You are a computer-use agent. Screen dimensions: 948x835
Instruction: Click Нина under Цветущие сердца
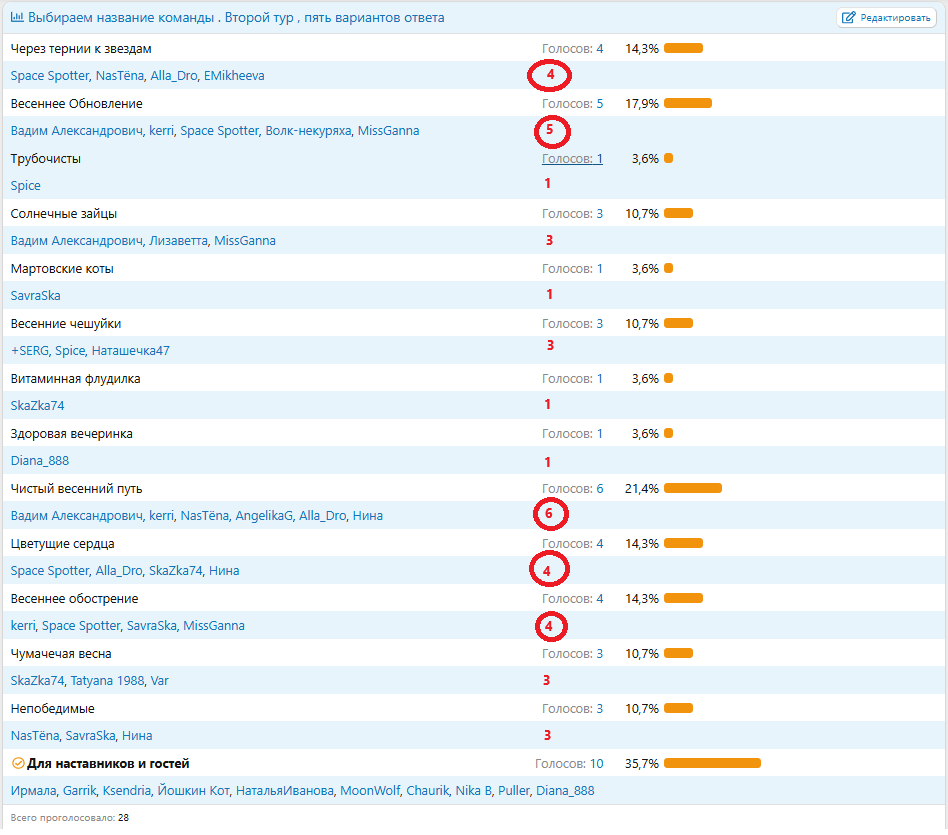point(224,571)
